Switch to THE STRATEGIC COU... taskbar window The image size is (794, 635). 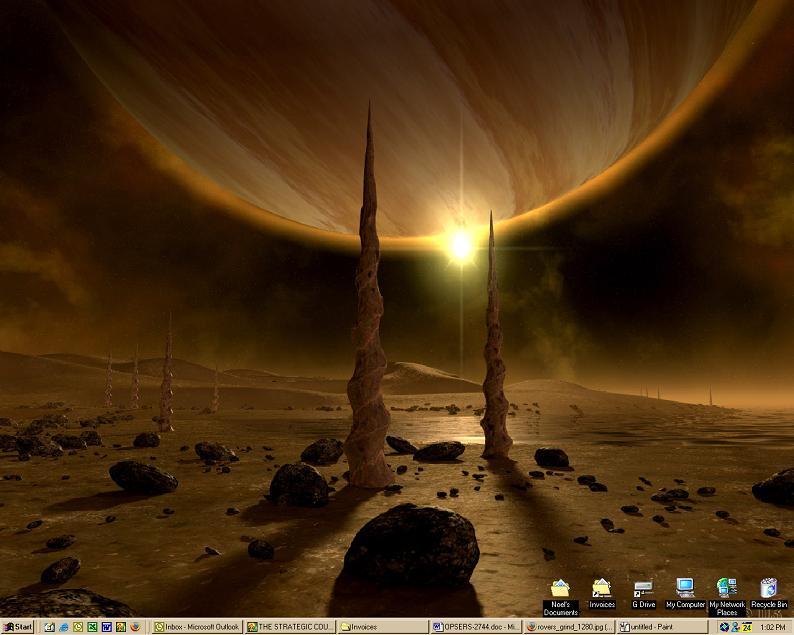(x=290, y=627)
